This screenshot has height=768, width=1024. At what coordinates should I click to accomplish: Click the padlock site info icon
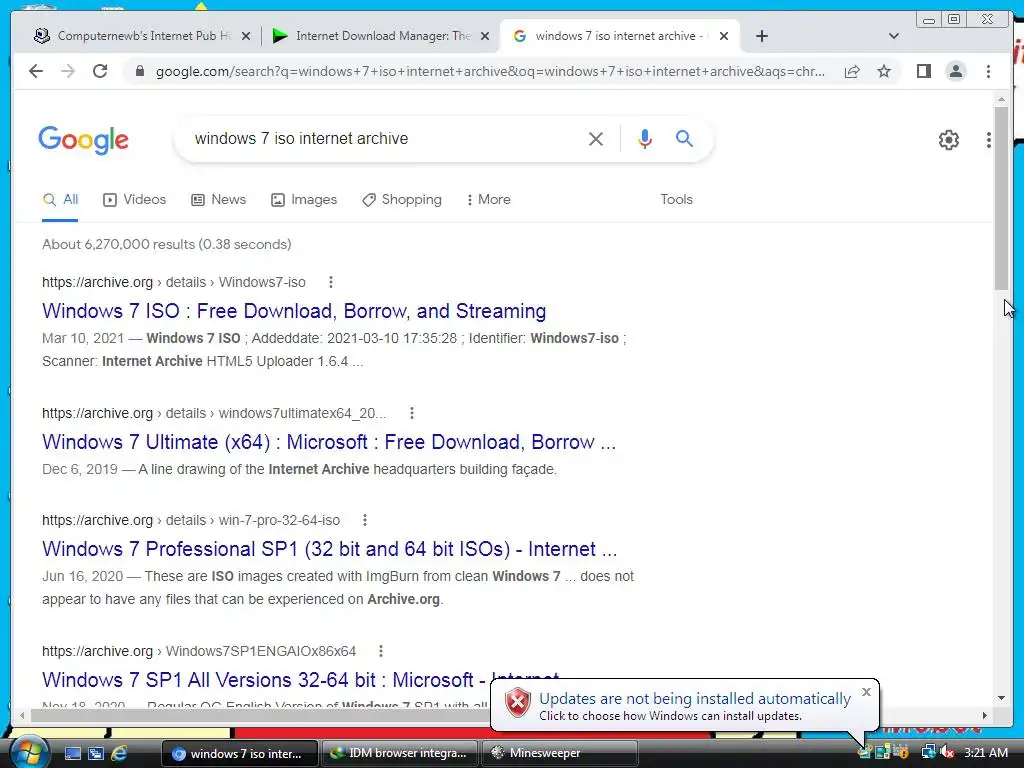tap(139, 71)
